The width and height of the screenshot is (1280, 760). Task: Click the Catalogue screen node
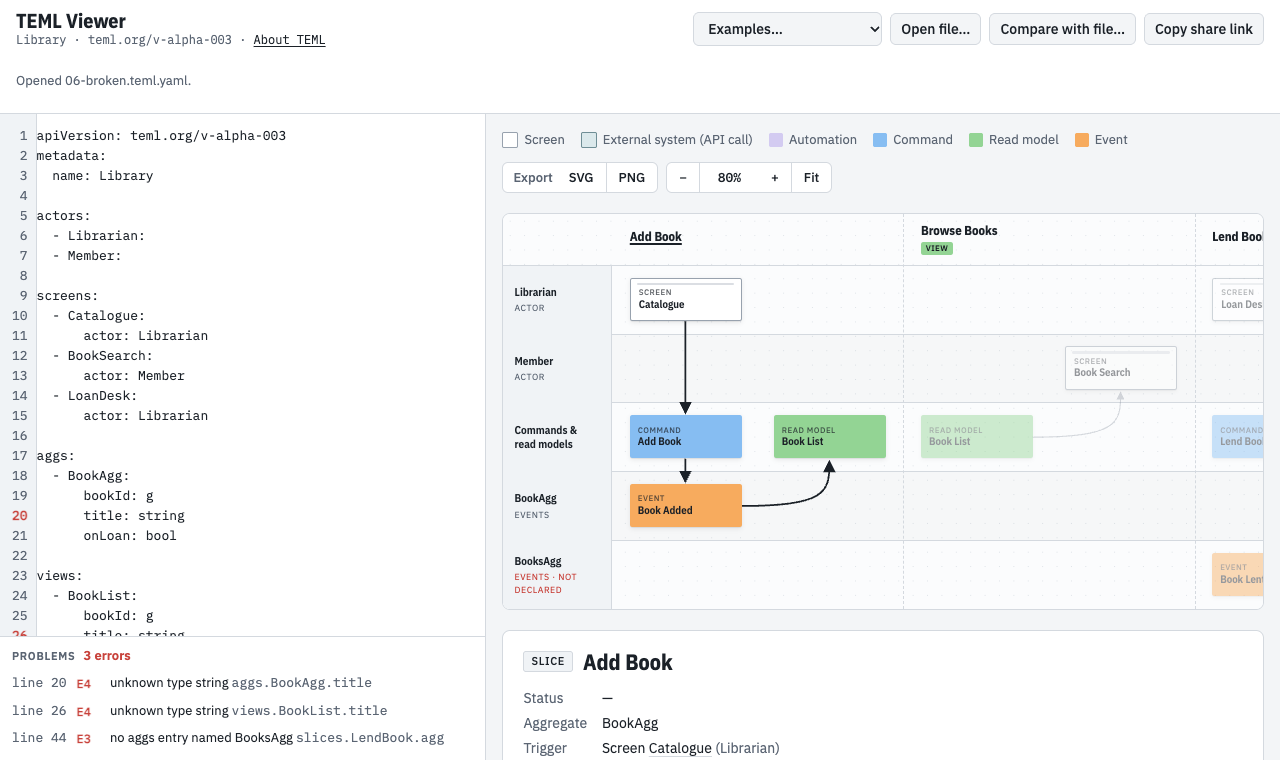[x=686, y=299]
